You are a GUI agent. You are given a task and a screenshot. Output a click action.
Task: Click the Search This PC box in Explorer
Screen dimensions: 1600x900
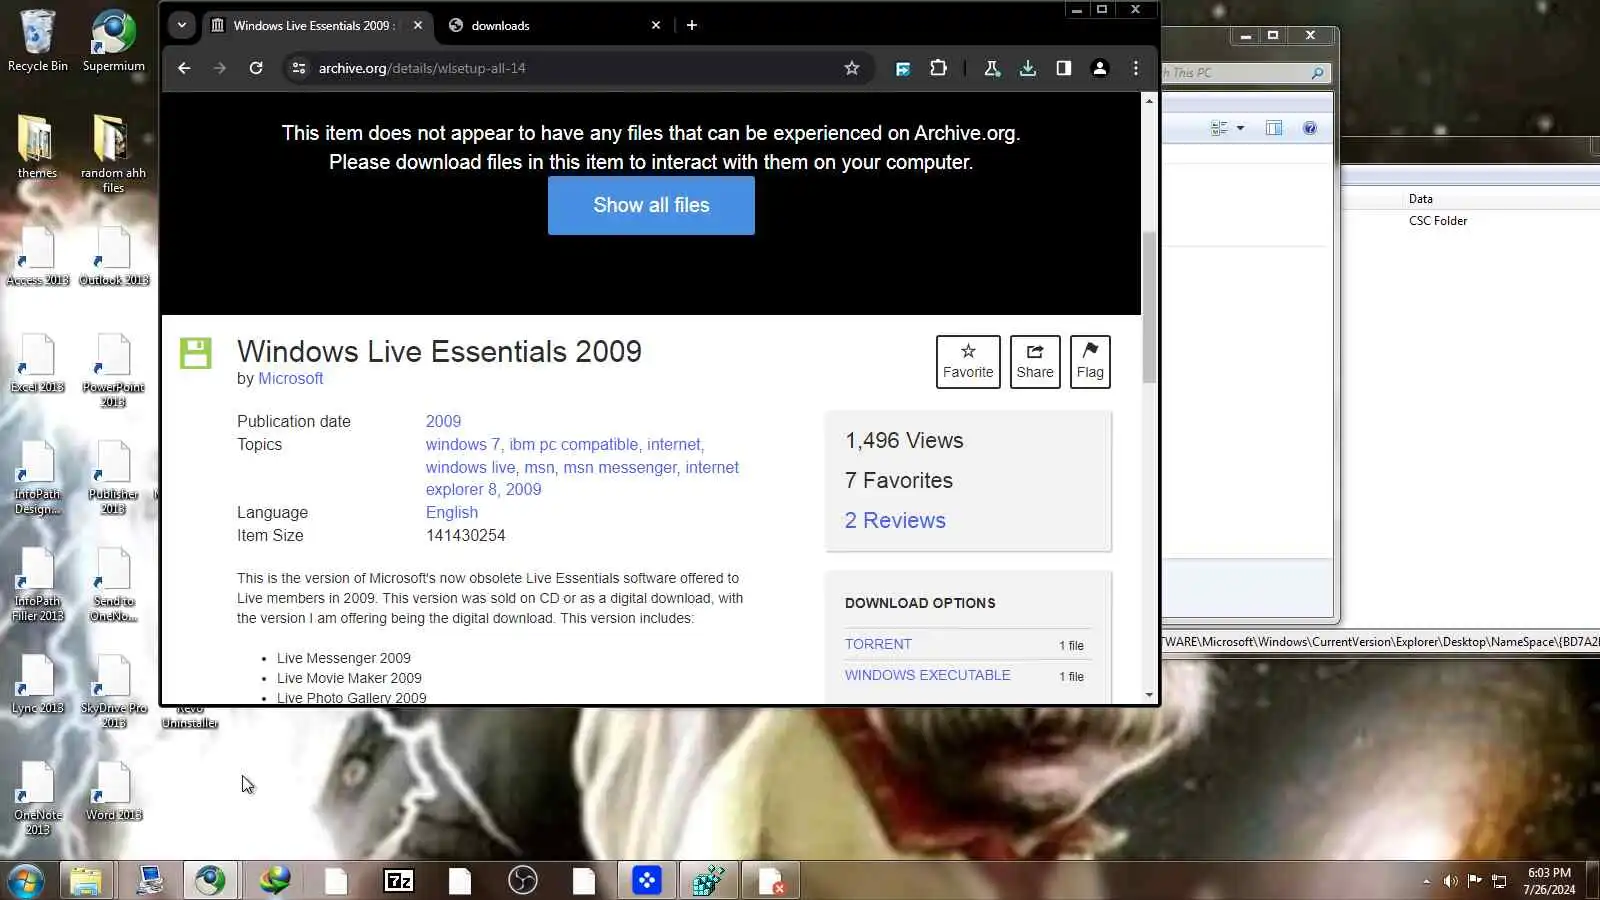(1246, 73)
